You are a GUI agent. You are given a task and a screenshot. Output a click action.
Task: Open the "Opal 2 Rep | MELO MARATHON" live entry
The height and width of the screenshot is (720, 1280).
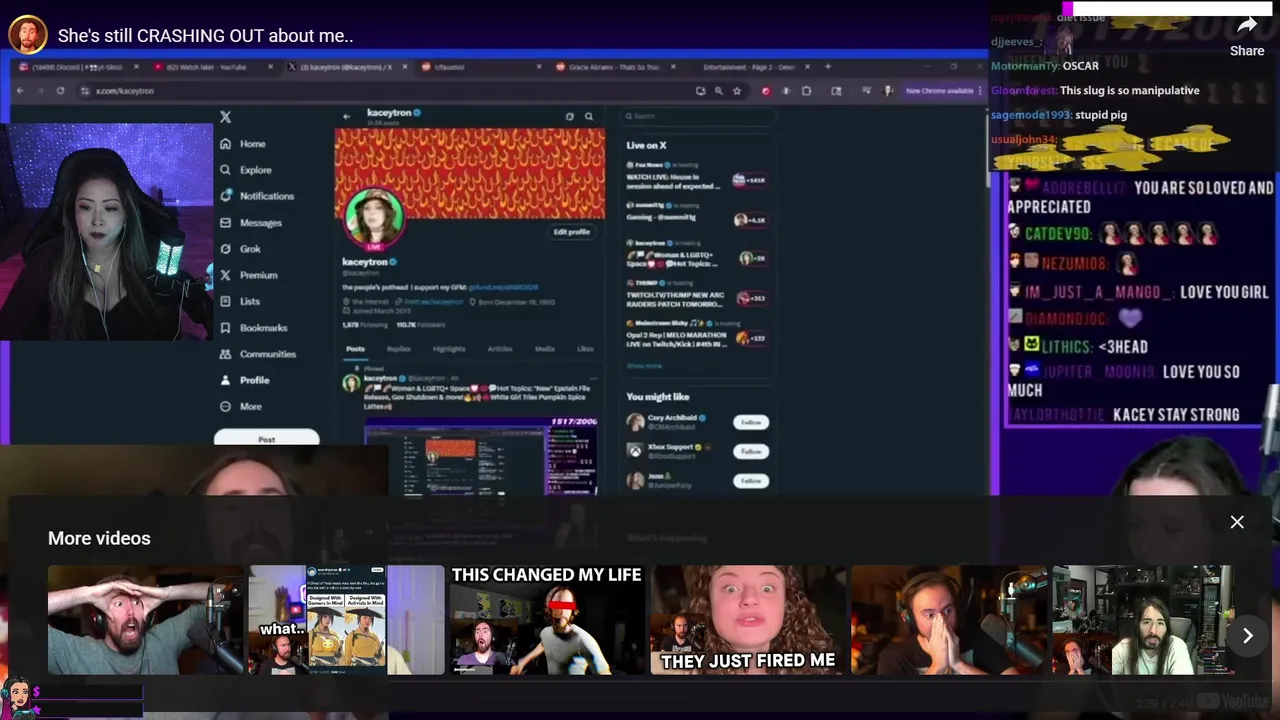(x=697, y=337)
